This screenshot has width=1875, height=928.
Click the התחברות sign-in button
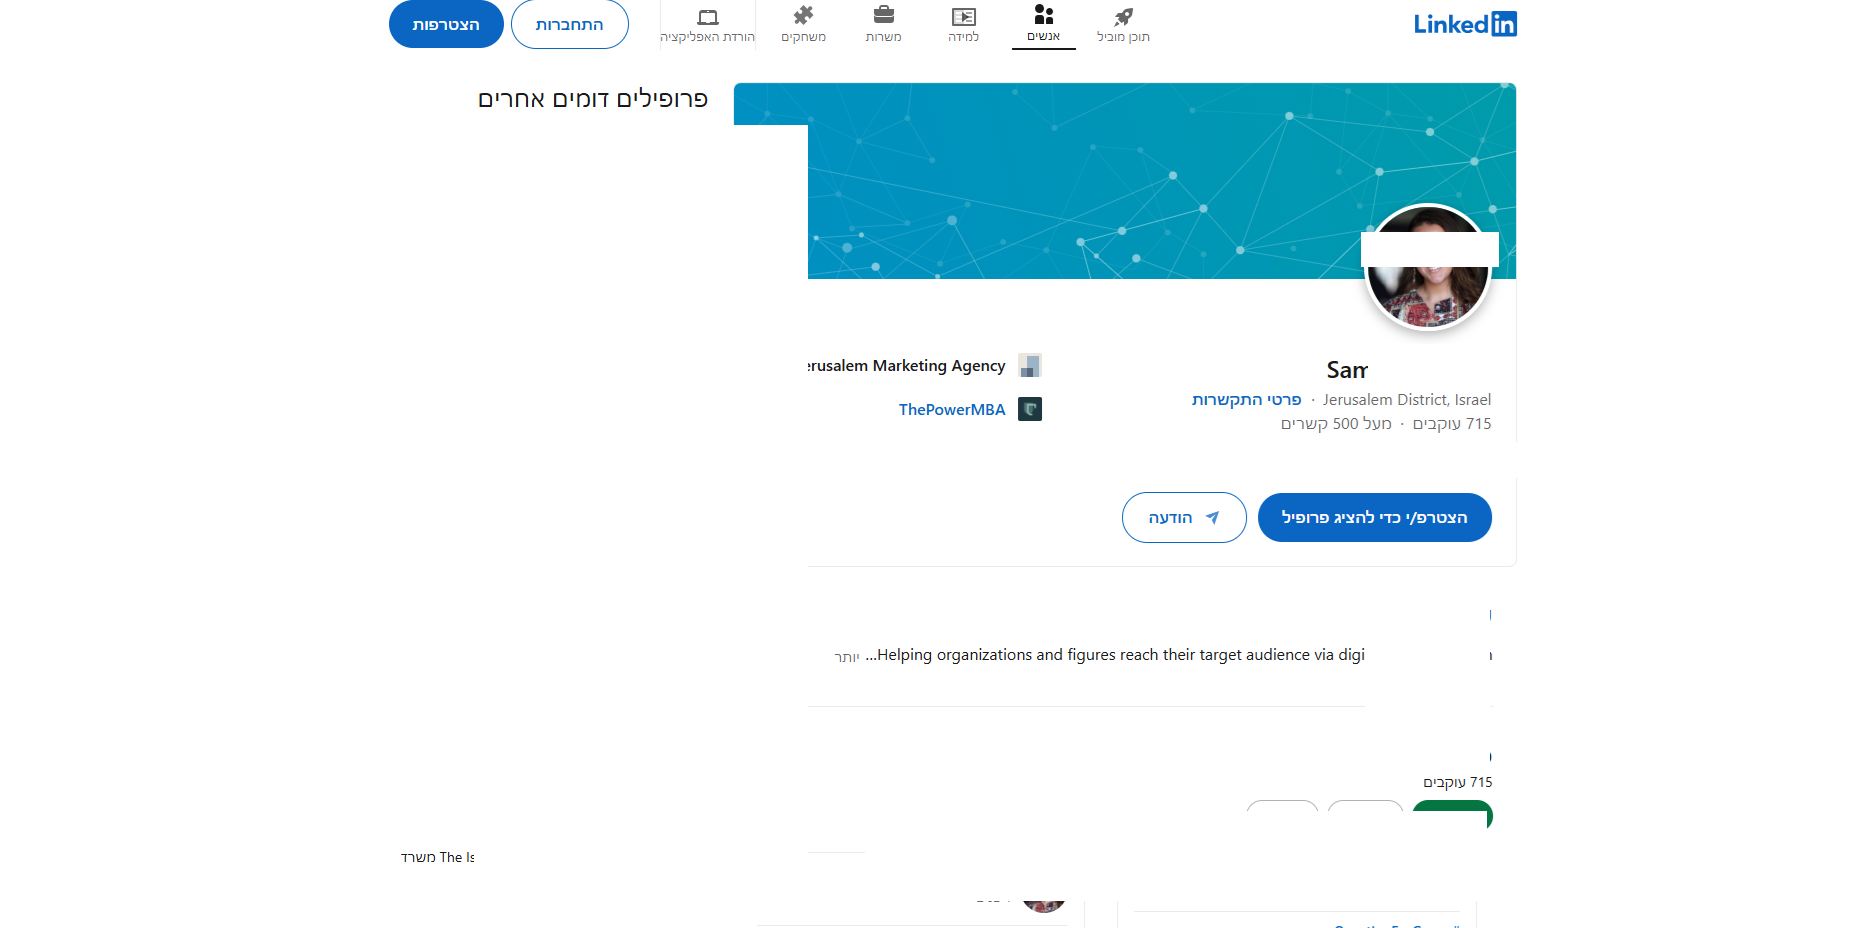(570, 24)
